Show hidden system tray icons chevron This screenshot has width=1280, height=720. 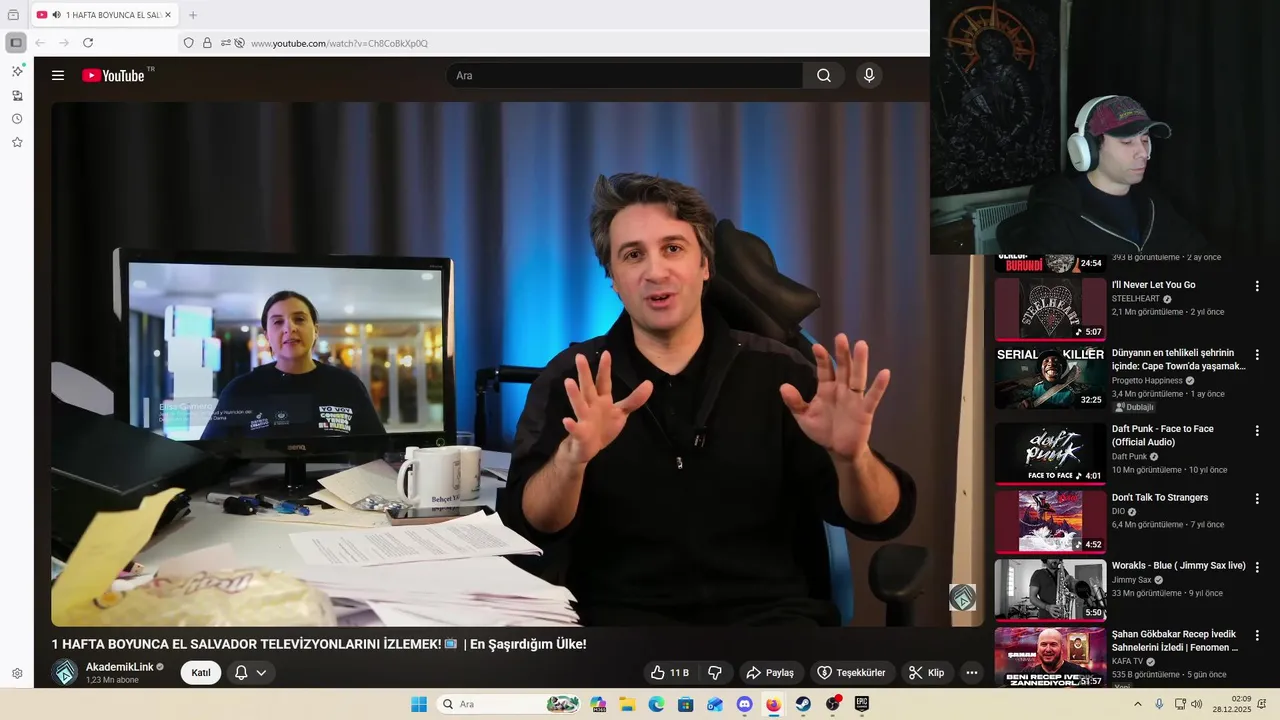coord(1137,704)
